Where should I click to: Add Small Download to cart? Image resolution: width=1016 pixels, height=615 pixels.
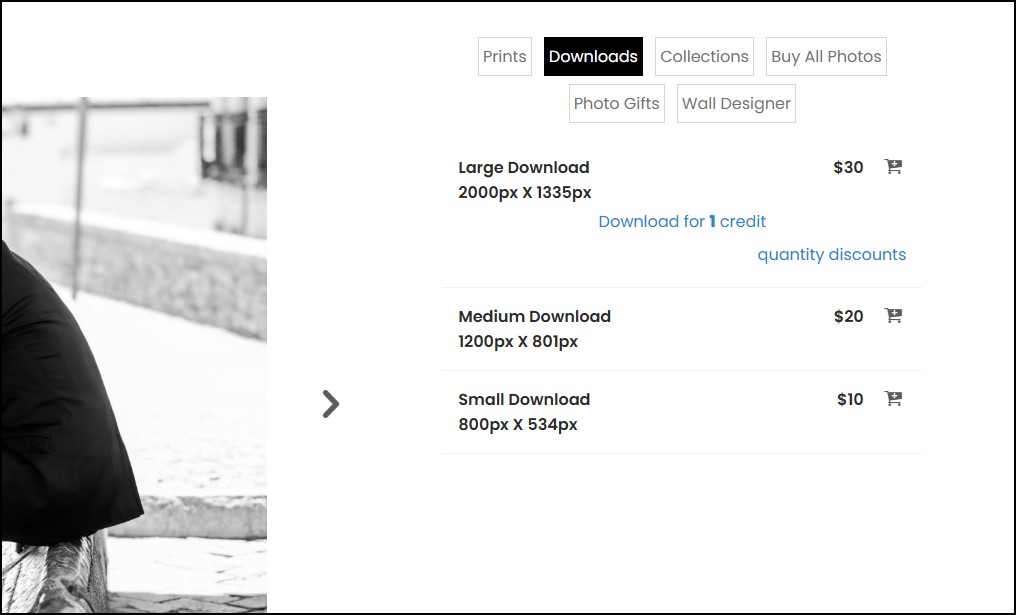[894, 399]
